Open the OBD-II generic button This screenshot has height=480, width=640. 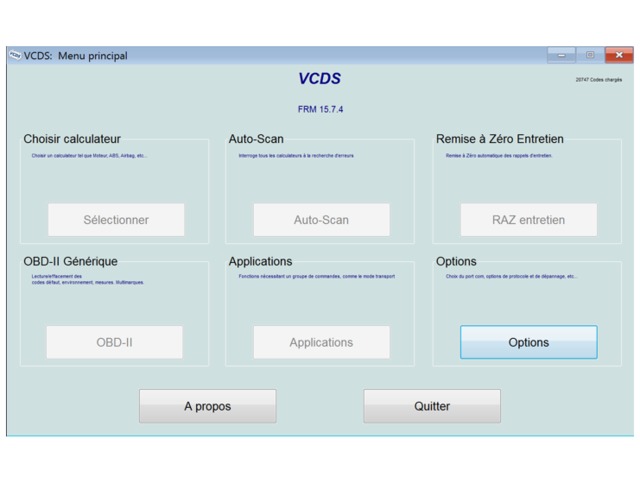[114, 342]
